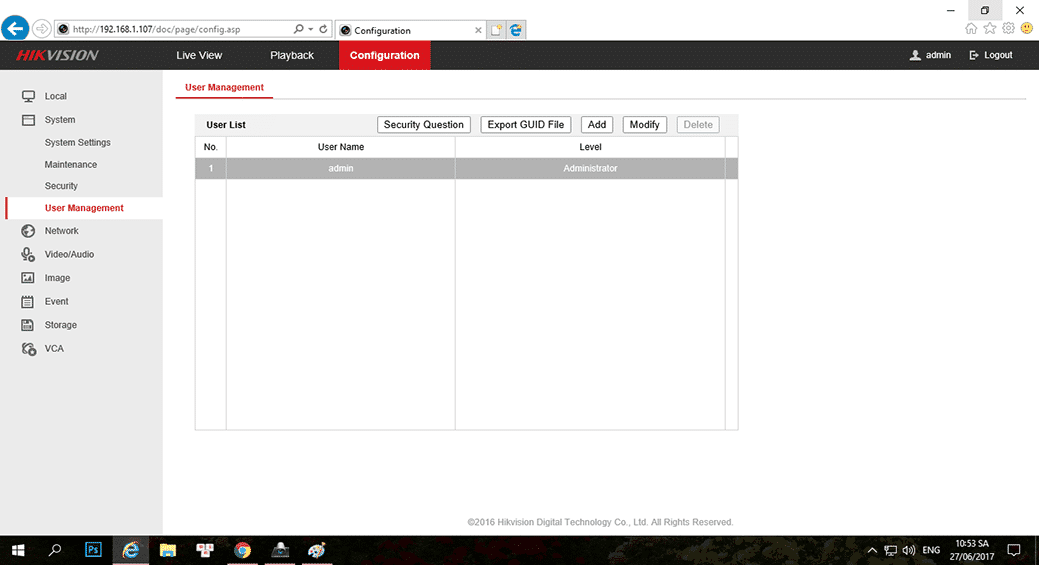The image size is (1039, 565).
Task: Switch to Playback tab
Action: point(292,55)
